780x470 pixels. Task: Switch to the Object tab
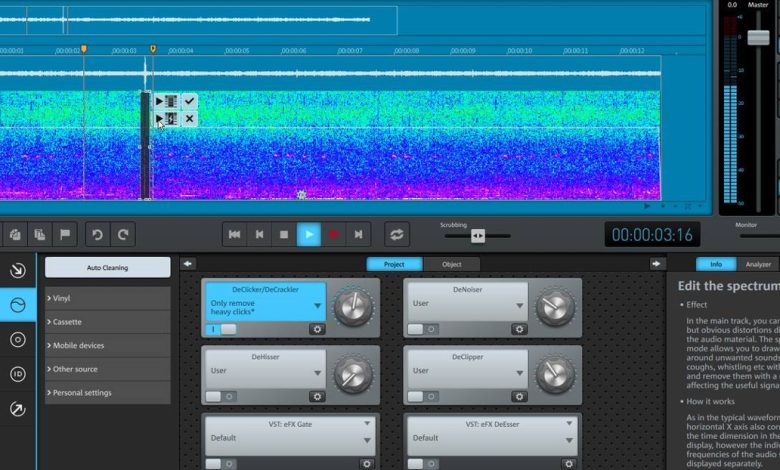point(452,264)
